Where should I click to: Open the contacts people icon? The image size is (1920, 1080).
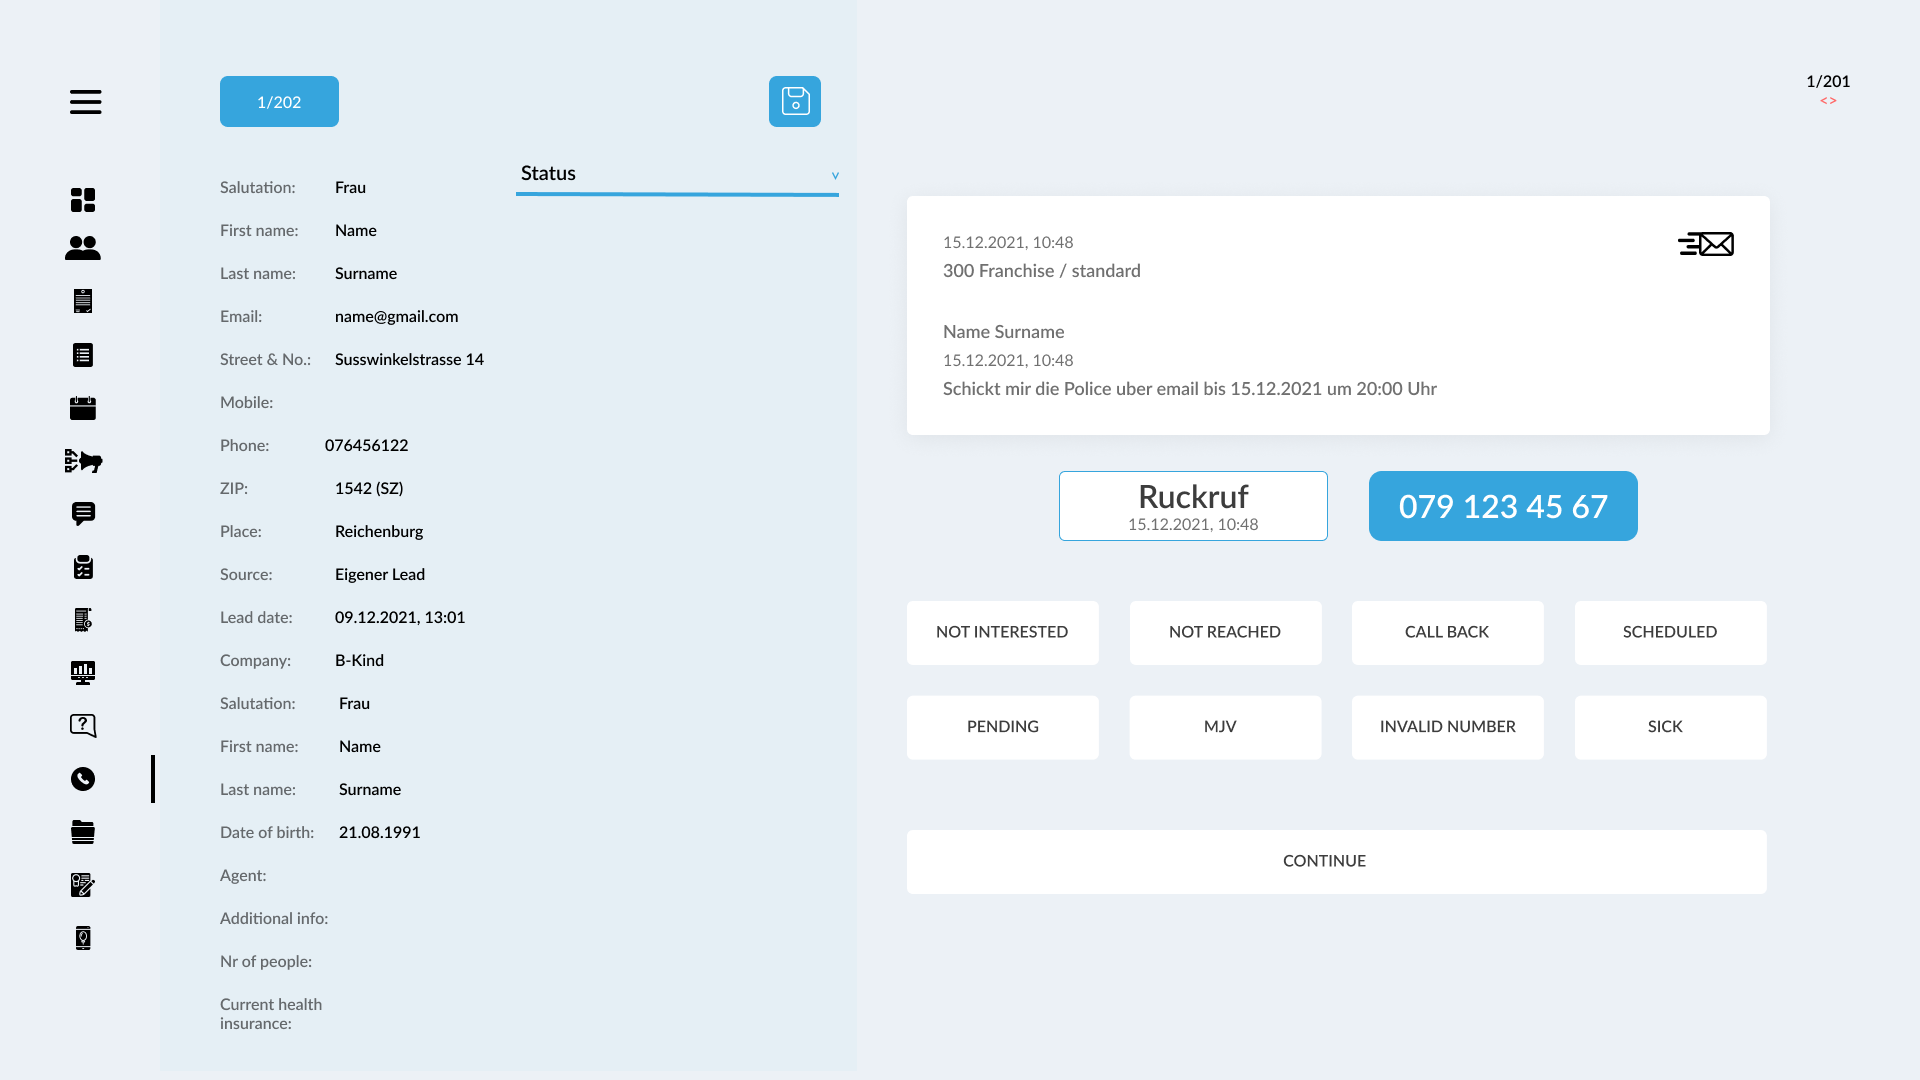click(x=83, y=248)
